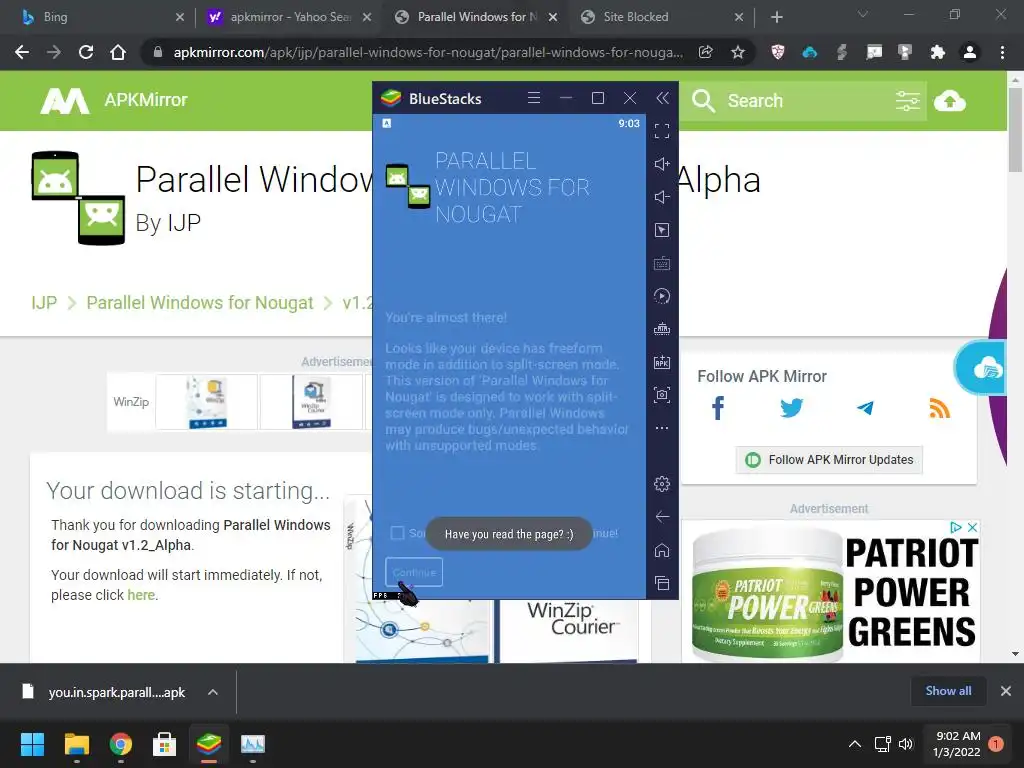The image size is (1024, 768).
Task: Close the Patriot Power Greens ad
Action: (x=972, y=527)
